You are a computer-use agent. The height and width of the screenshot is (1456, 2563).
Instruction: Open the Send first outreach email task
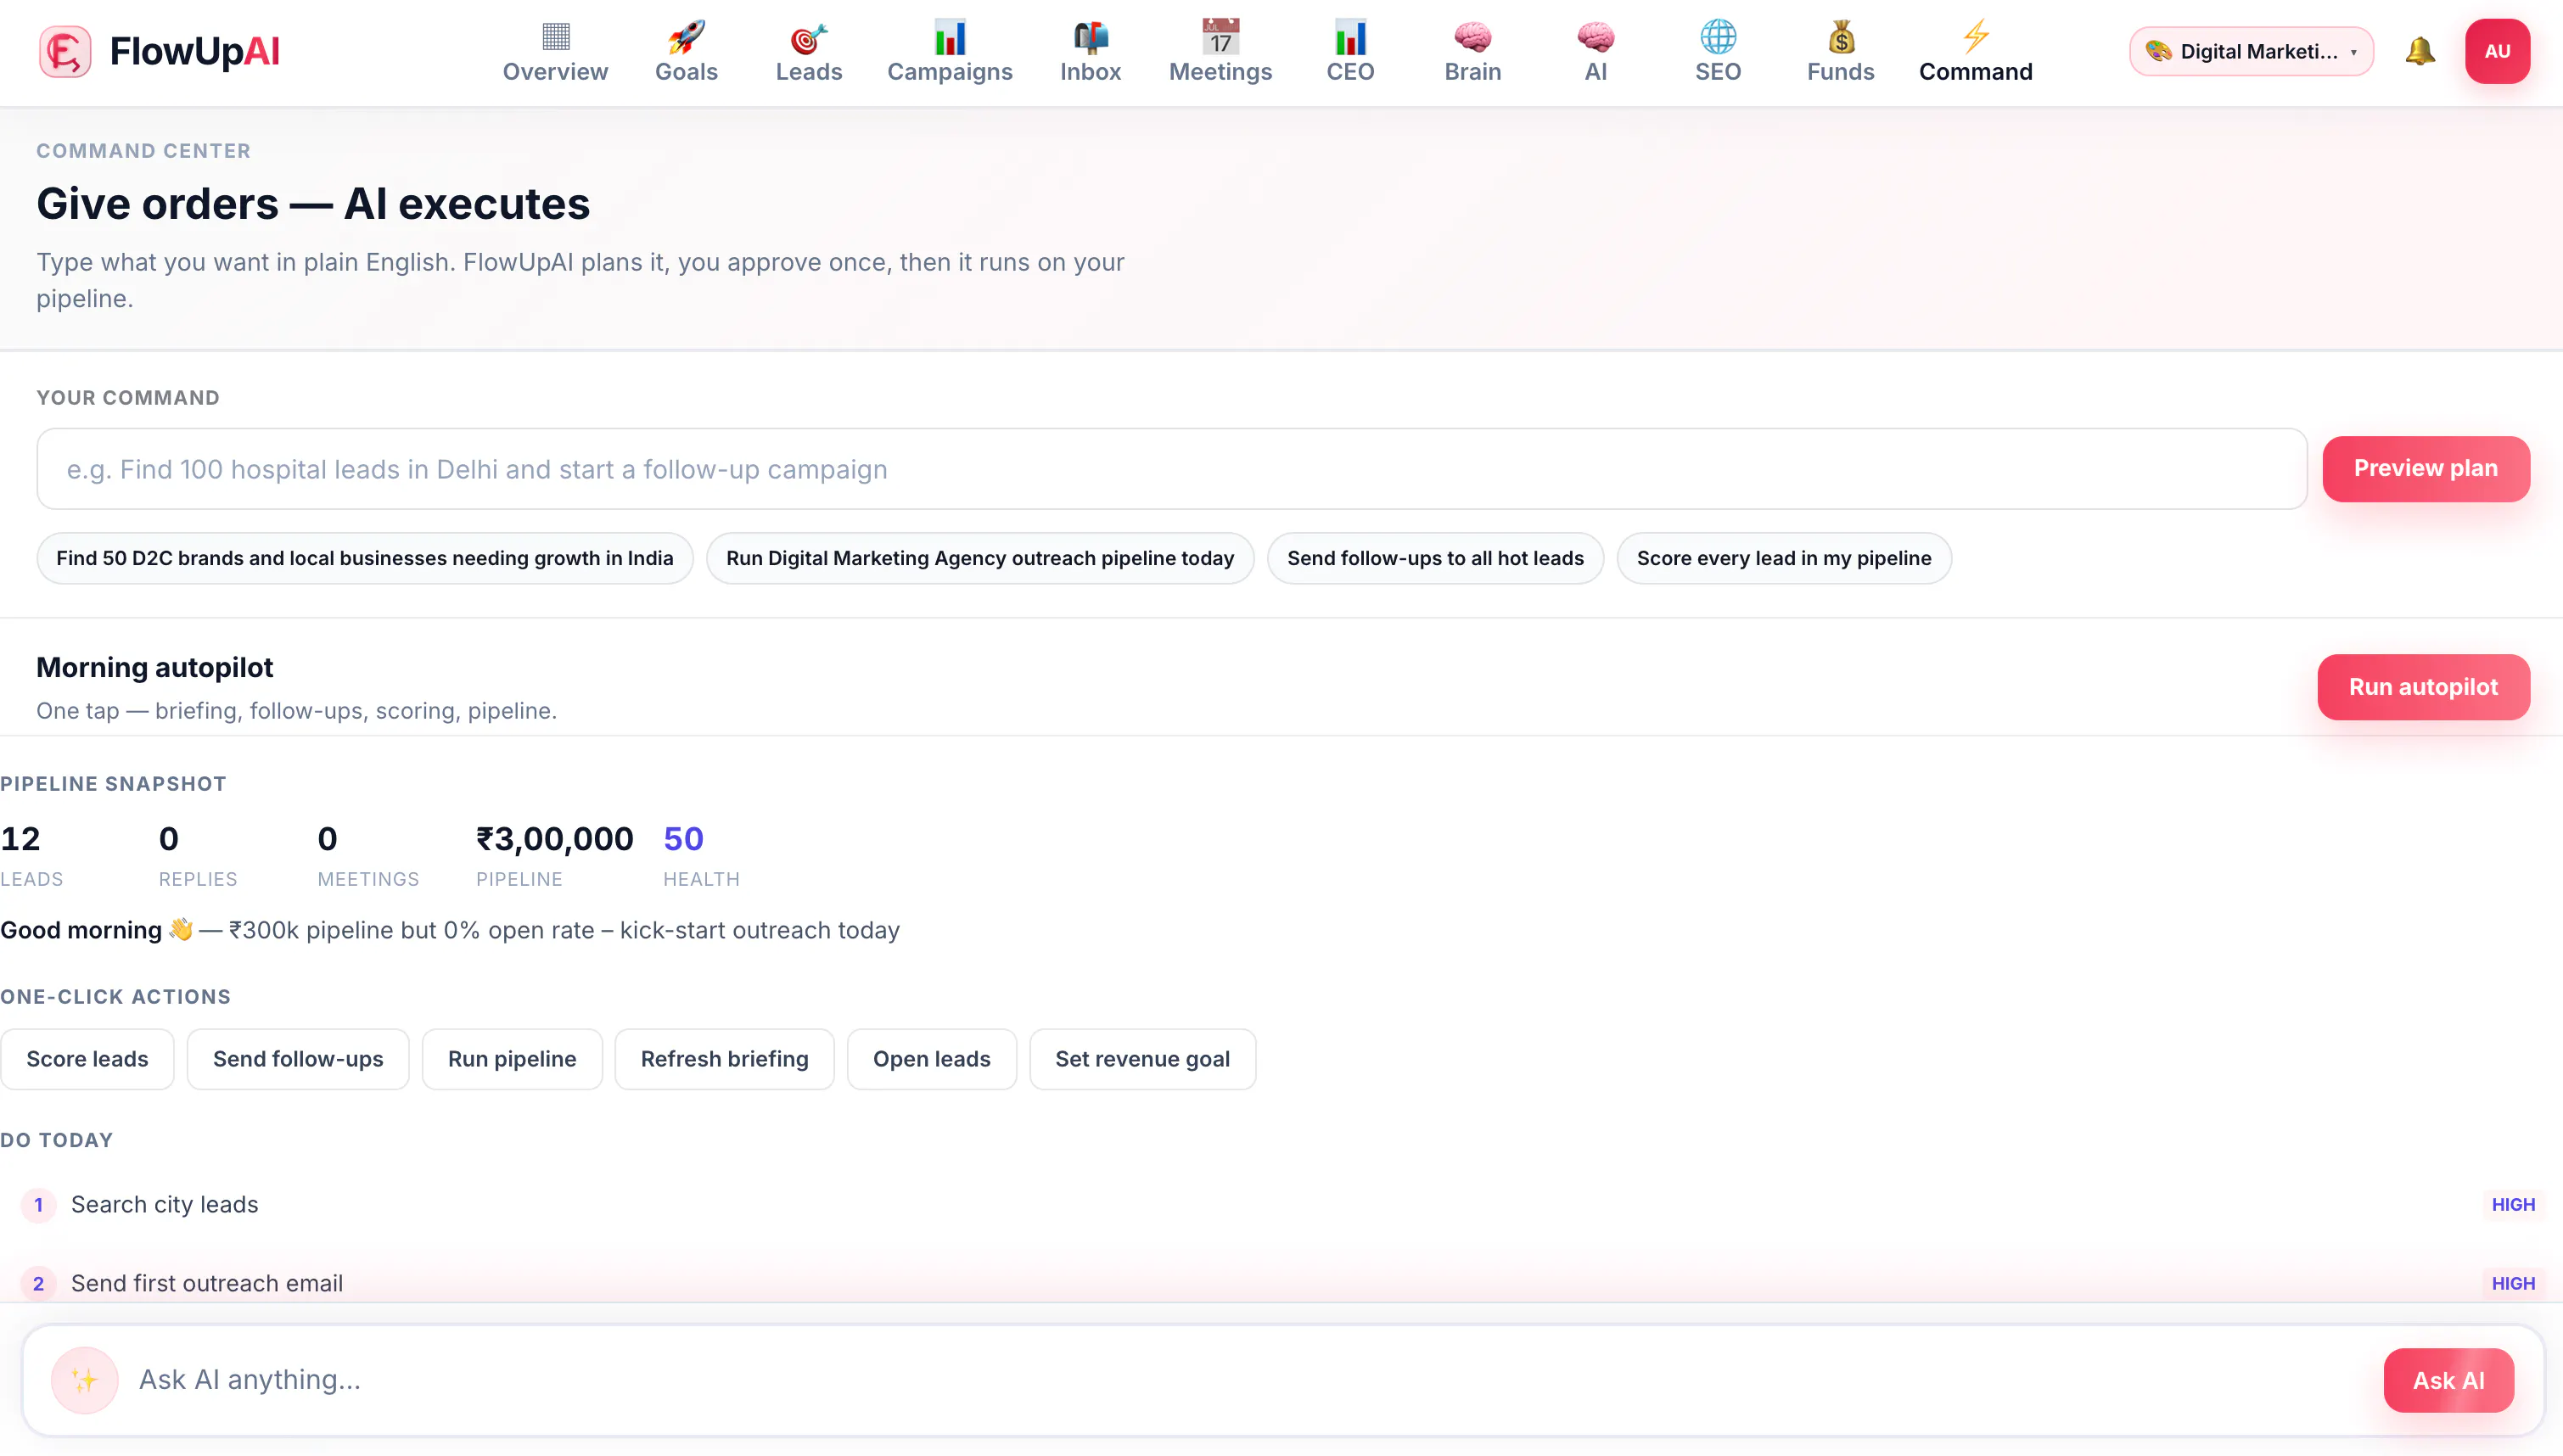click(x=1281, y=1283)
